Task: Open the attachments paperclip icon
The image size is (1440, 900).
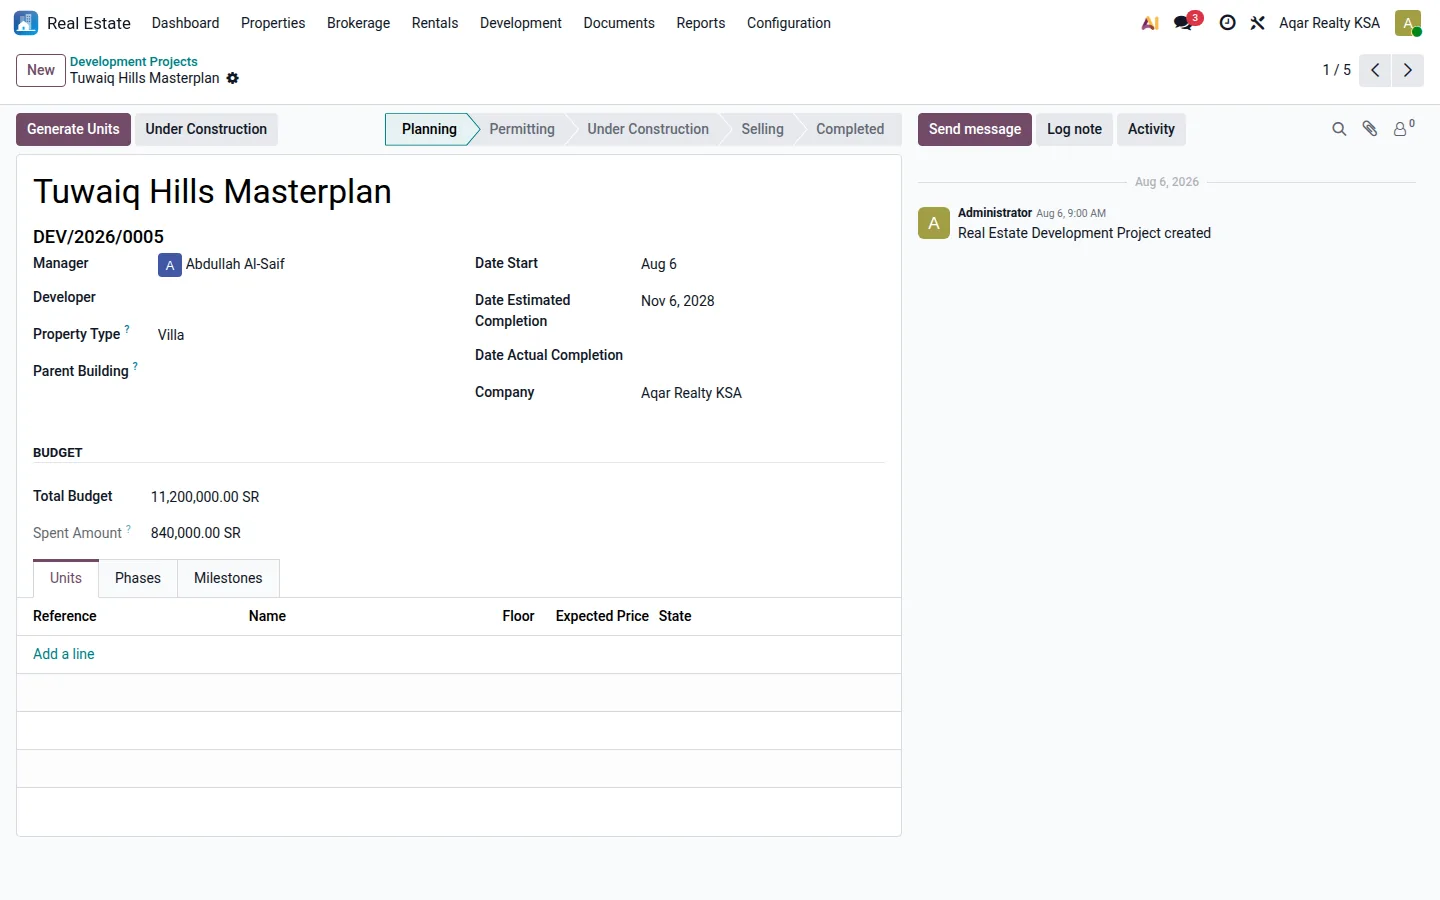Action: coord(1370,129)
